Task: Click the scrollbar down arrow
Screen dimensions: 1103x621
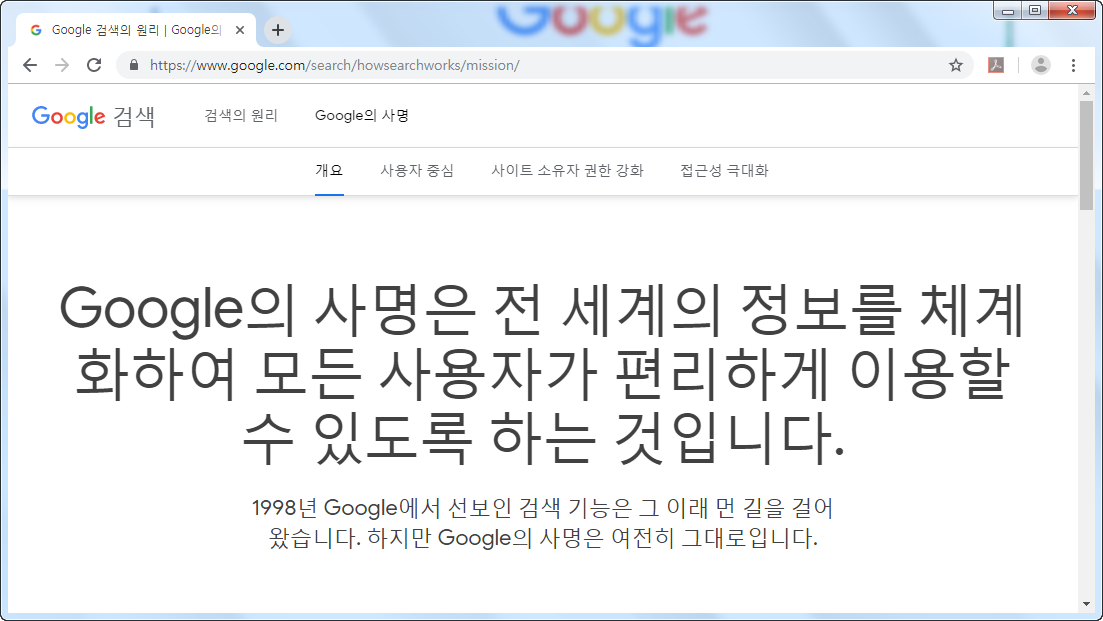Action: pyautogui.click(x=1086, y=604)
